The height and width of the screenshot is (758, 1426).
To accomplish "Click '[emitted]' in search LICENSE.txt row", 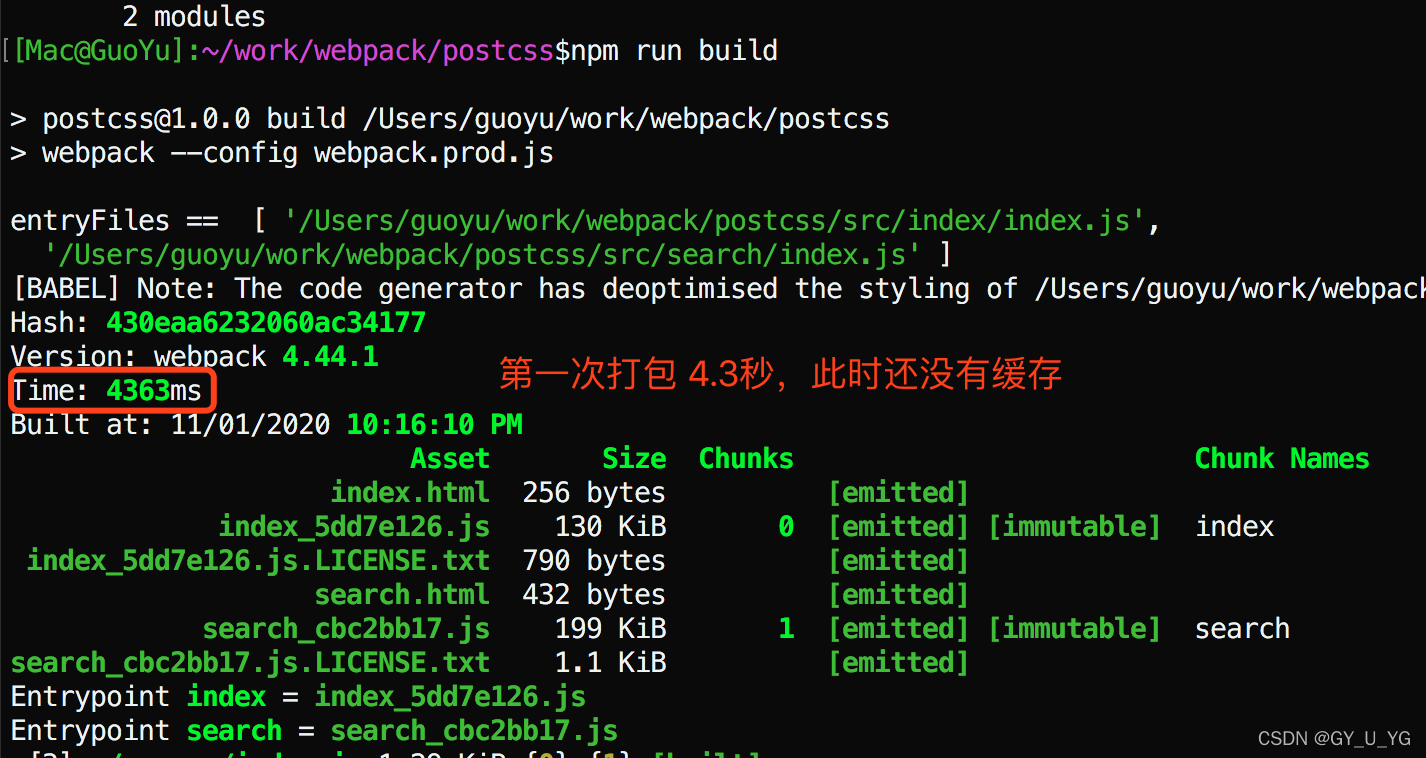I will pyautogui.click(x=898, y=663).
